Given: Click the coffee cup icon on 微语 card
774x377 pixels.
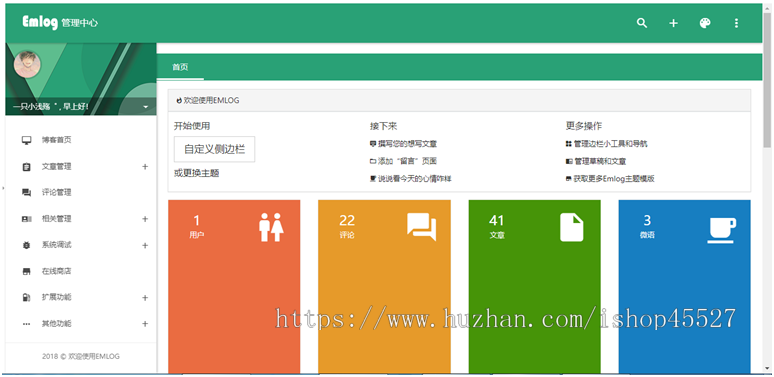Looking at the screenshot, I should click(x=722, y=229).
